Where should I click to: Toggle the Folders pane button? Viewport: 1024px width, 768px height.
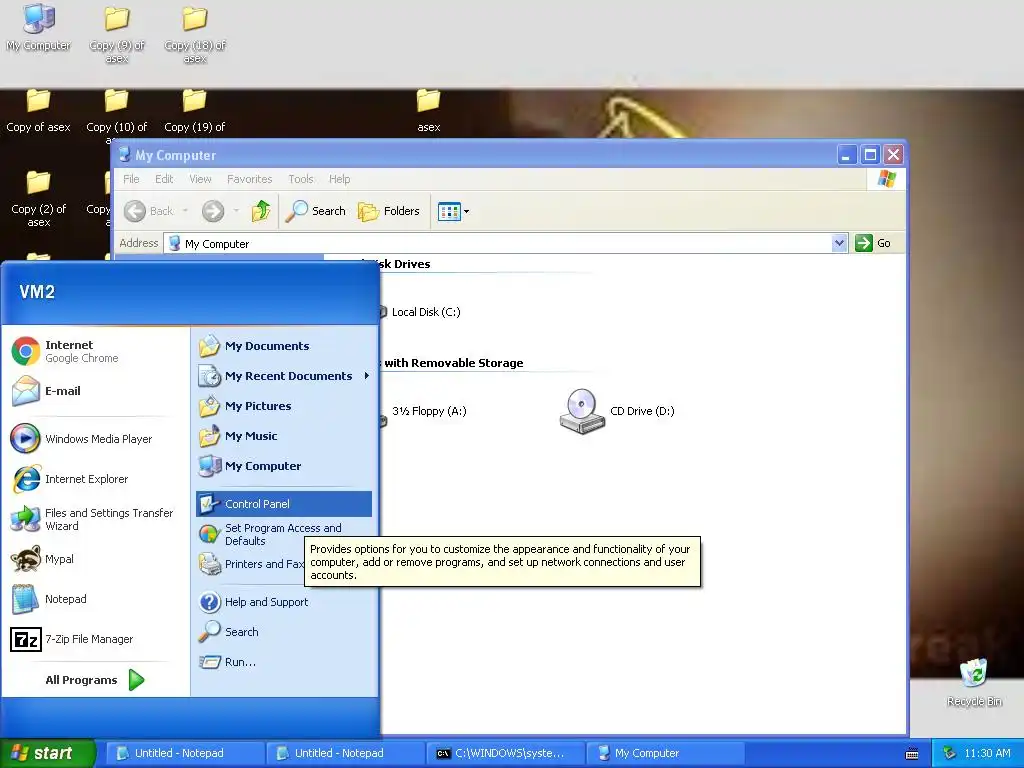(x=389, y=211)
